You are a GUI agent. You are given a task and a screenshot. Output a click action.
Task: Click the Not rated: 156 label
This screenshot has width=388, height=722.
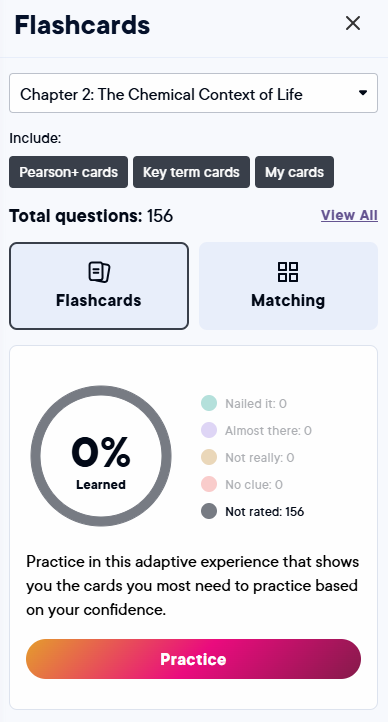(264, 512)
